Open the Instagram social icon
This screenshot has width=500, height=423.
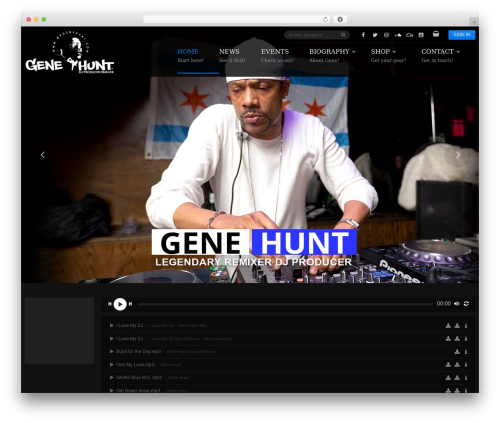tap(386, 35)
